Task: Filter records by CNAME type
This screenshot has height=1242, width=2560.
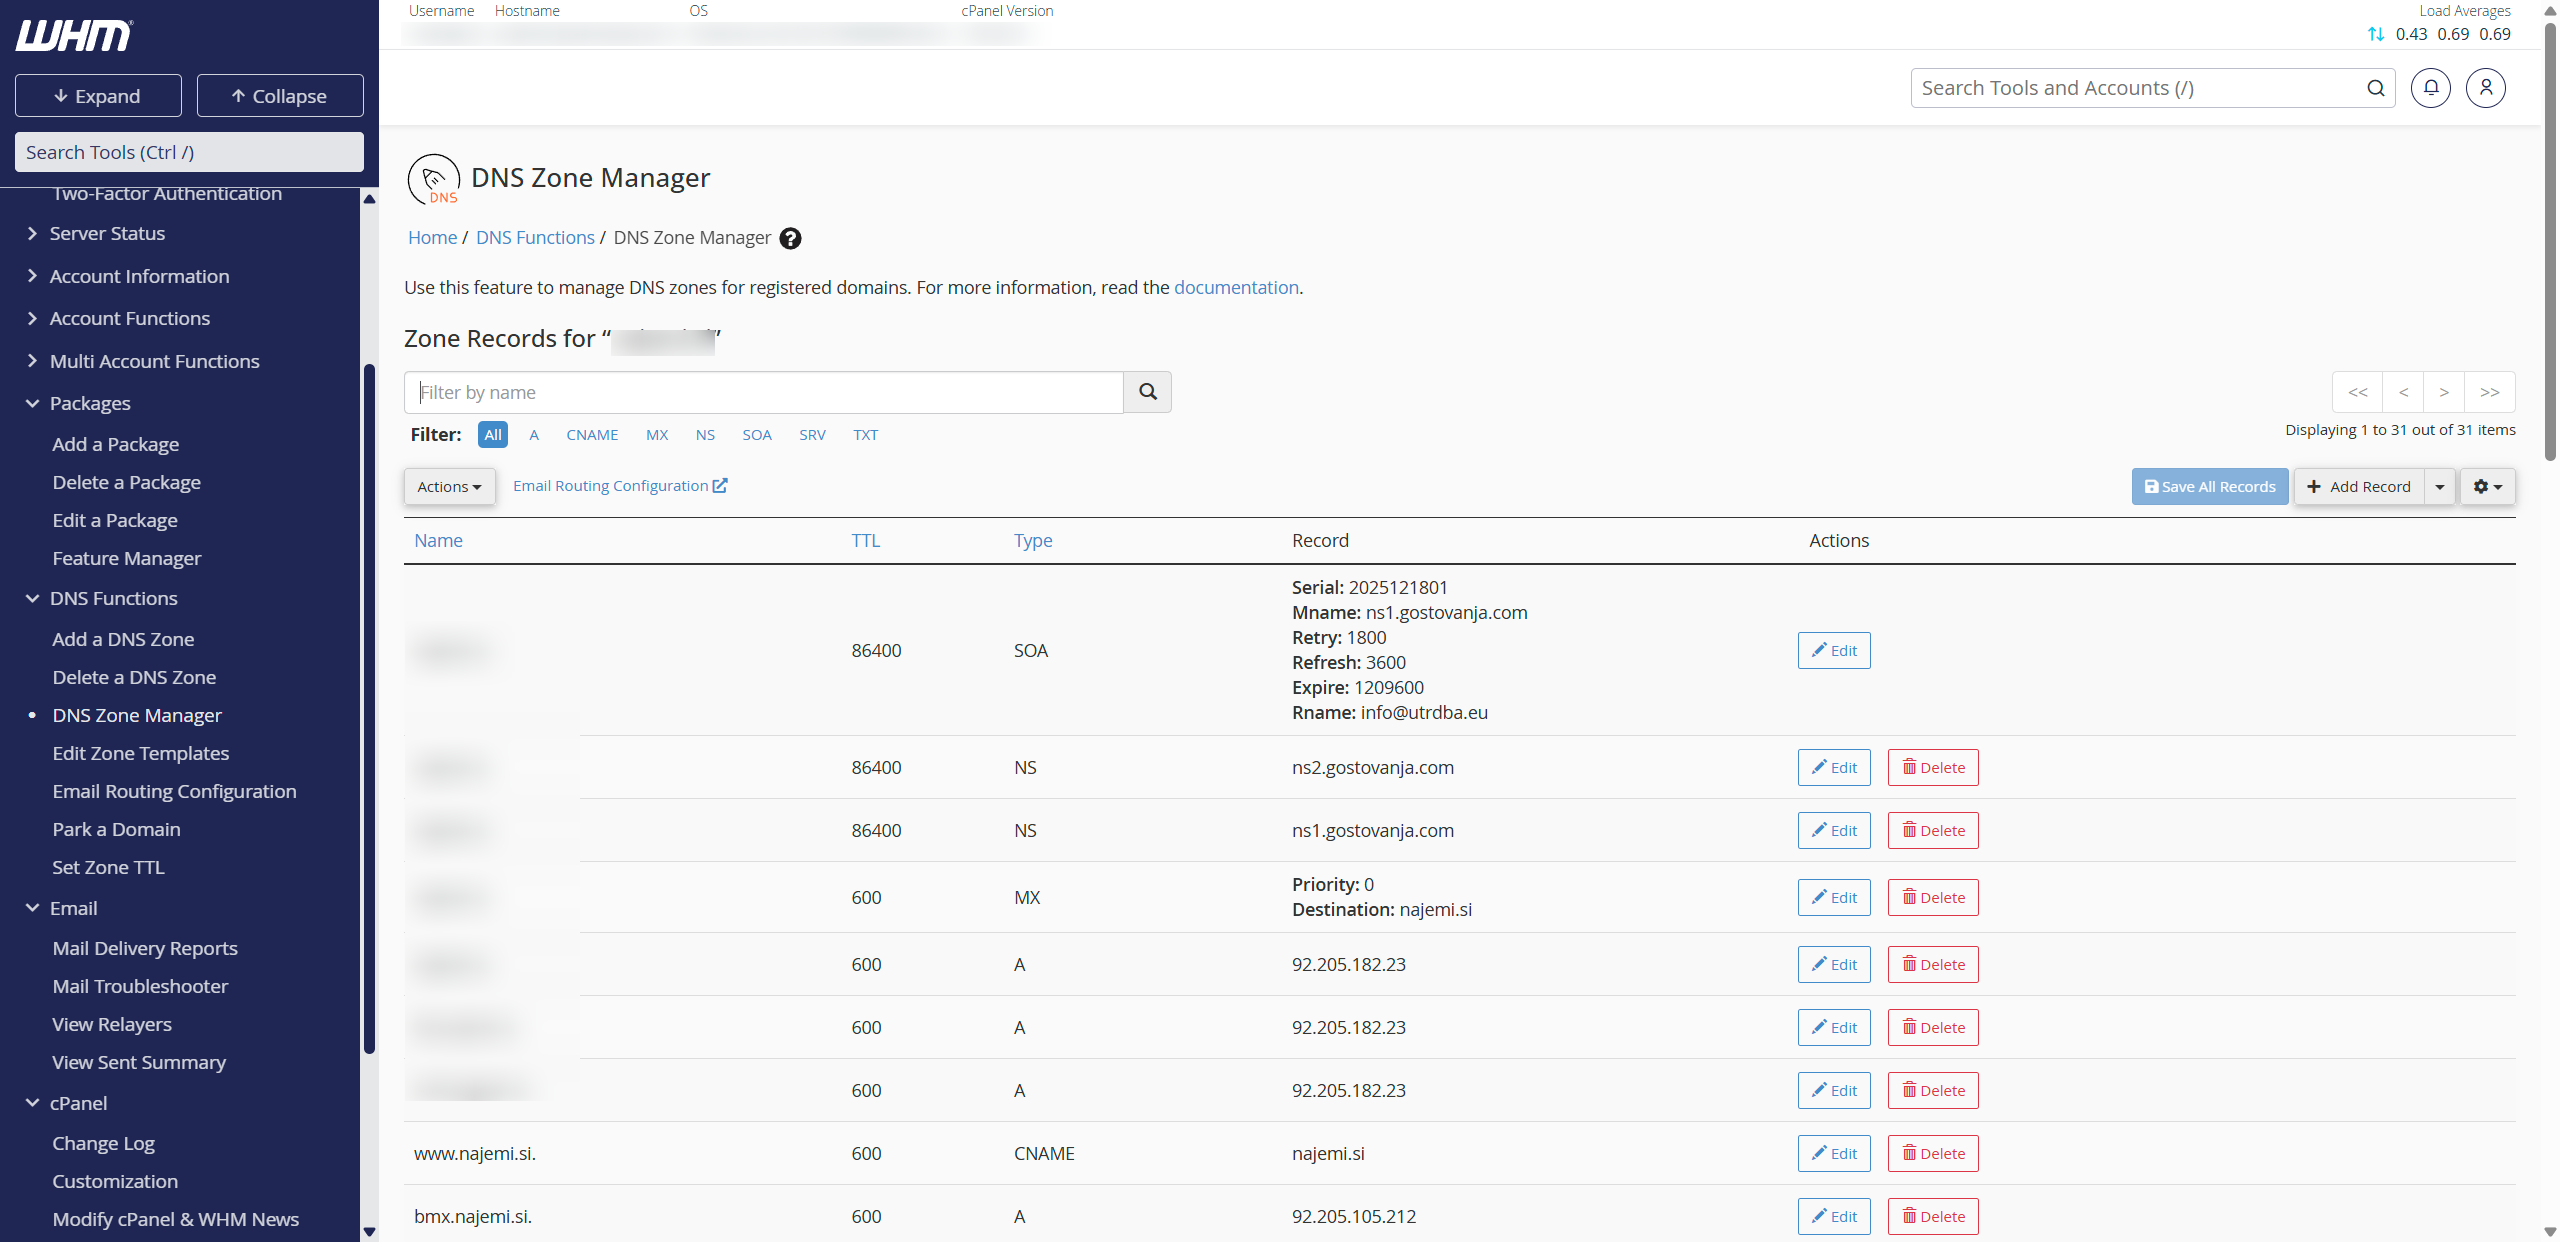Action: point(592,435)
